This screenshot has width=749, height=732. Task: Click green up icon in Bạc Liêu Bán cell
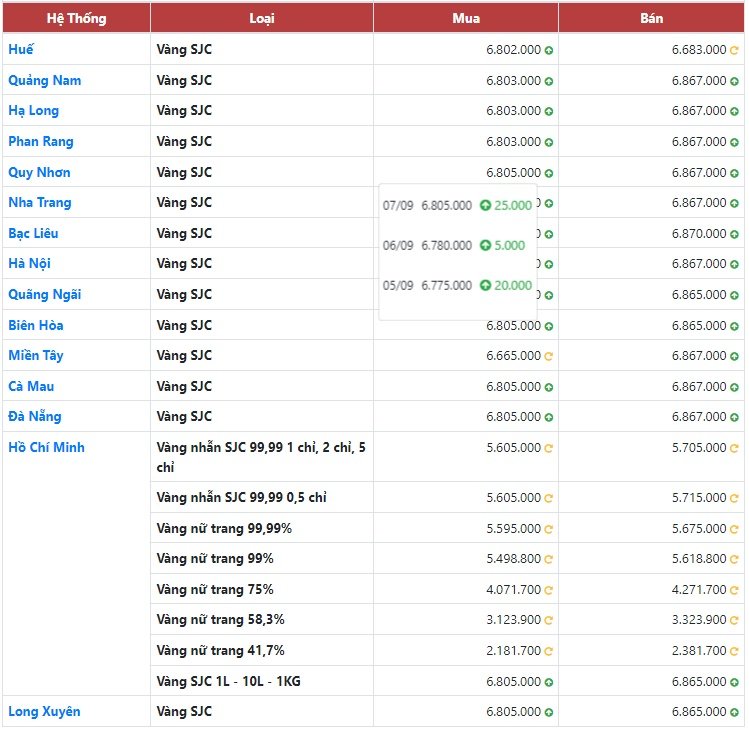734,234
